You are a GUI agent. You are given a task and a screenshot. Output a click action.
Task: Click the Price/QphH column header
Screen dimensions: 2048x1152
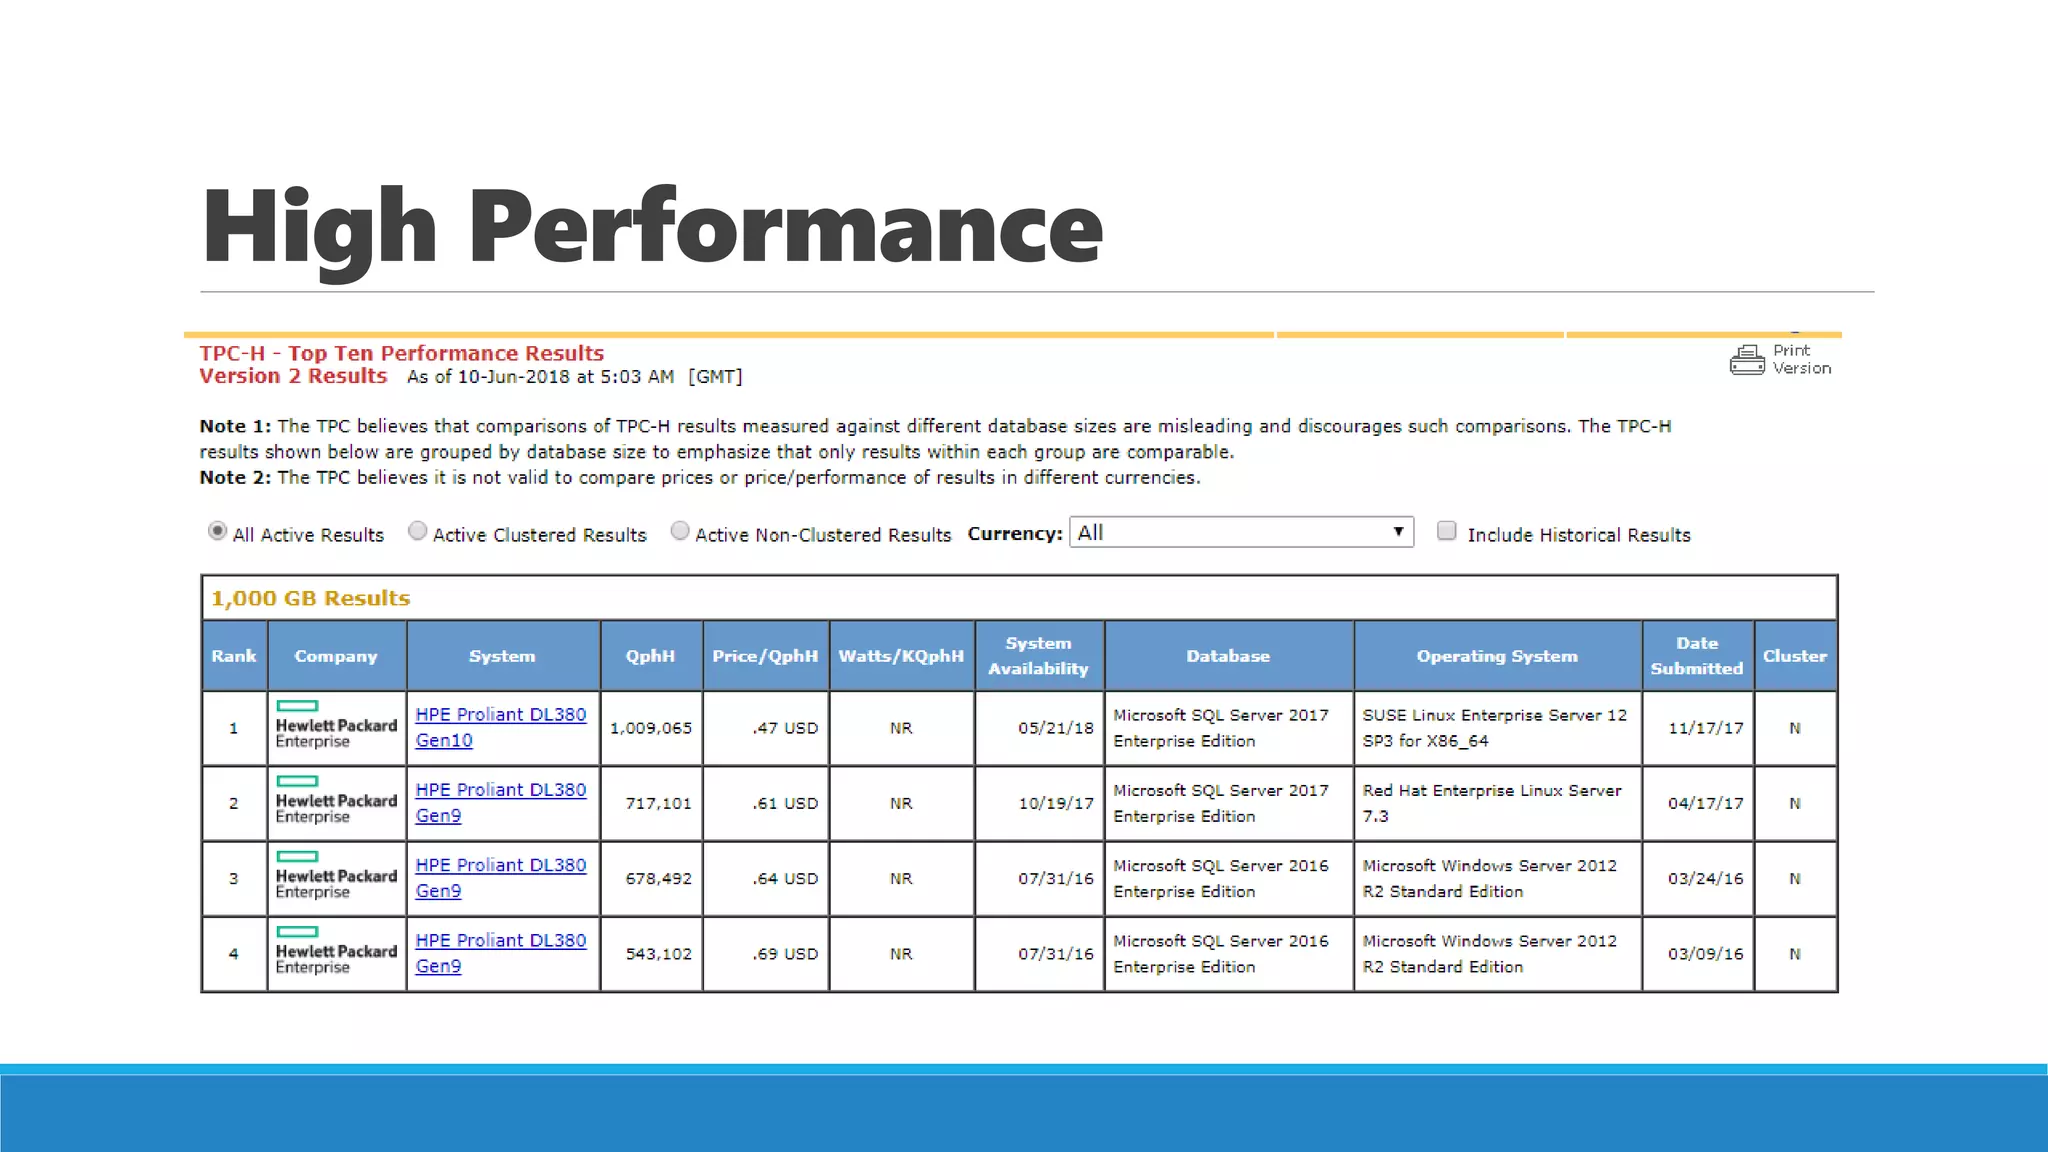click(x=765, y=656)
